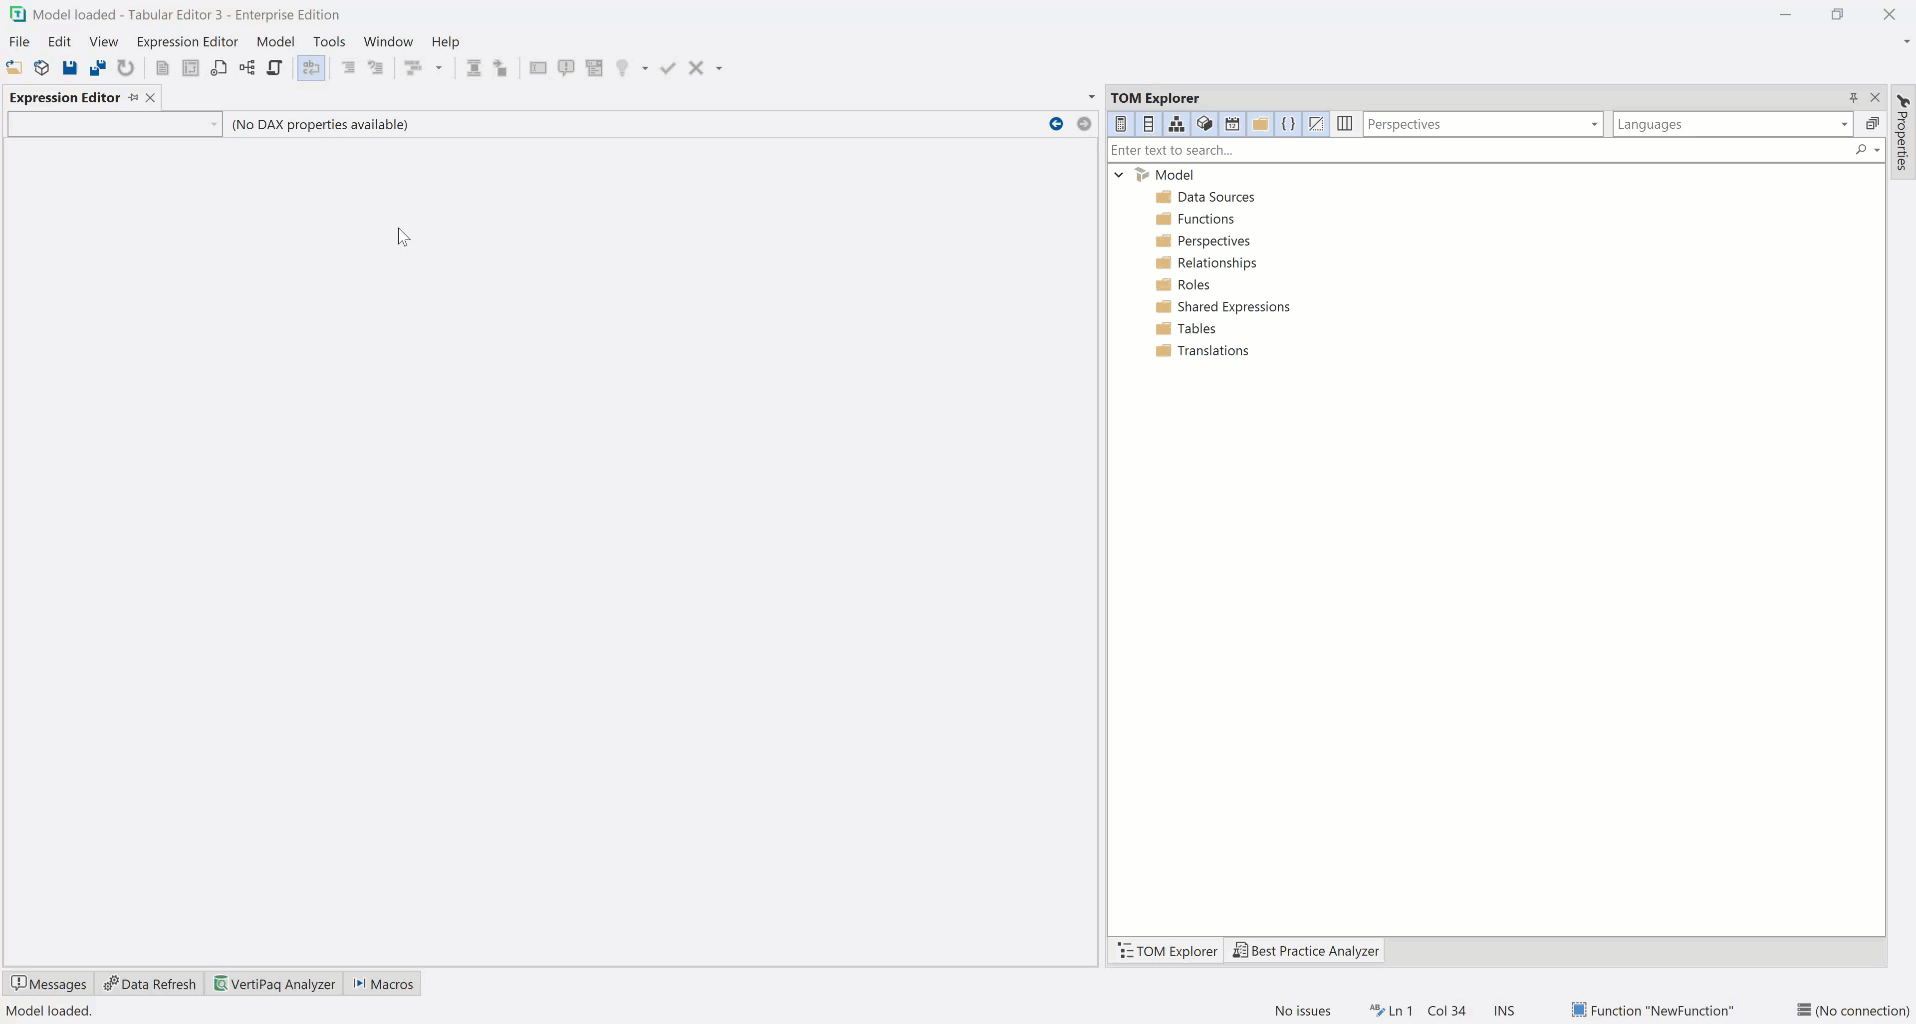1916x1024 pixels.
Task: Click the blue Save model icon
Action: click(70, 68)
